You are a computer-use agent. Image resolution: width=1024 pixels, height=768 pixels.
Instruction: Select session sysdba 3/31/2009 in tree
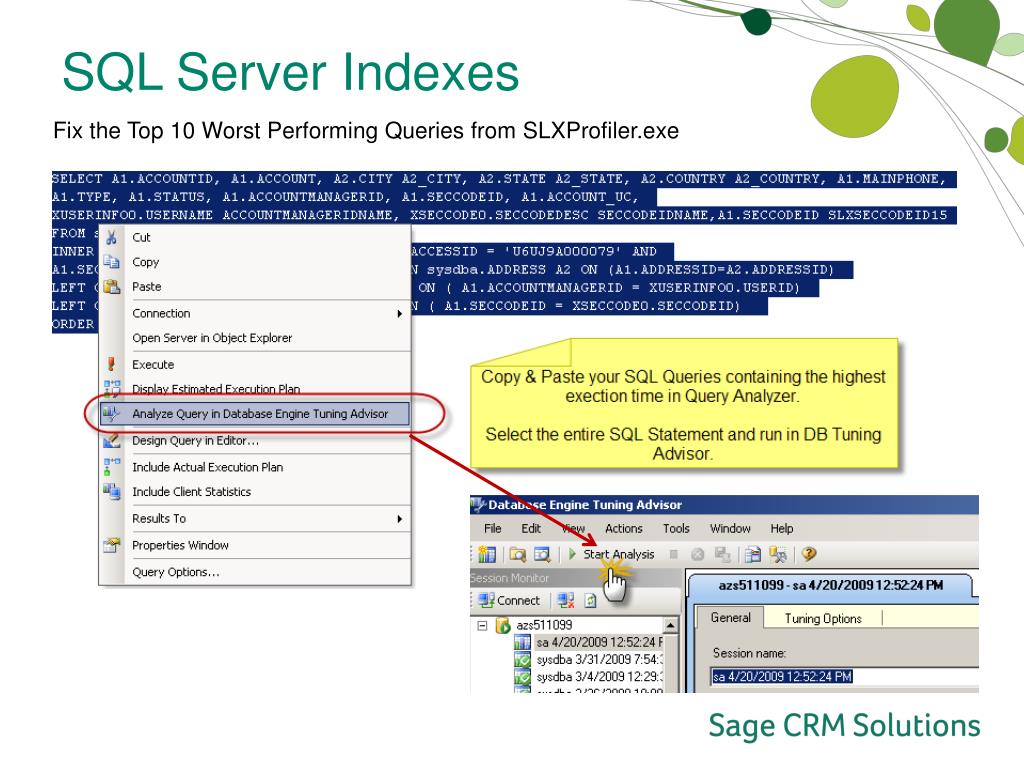[599, 660]
